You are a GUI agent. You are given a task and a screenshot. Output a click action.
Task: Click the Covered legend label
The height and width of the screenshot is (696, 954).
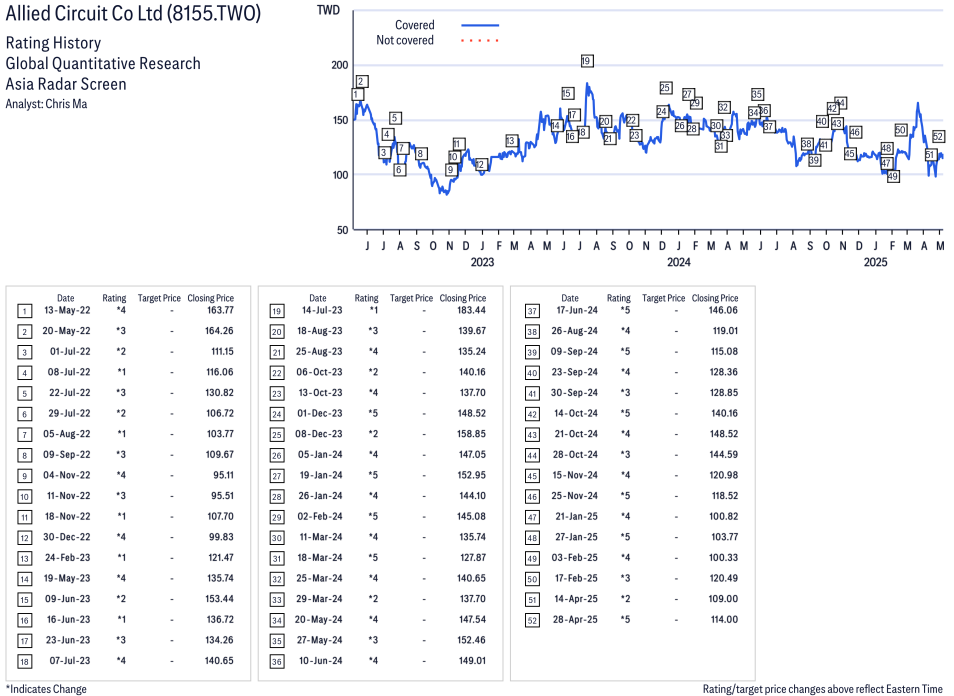tap(414, 25)
